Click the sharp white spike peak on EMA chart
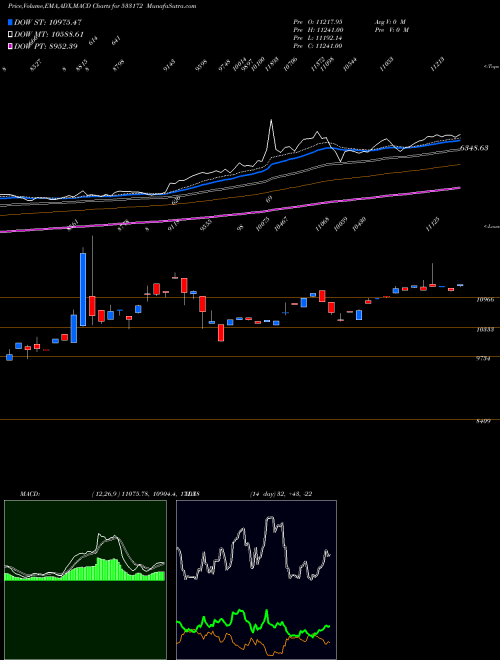The height and width of the screenshot is (660, 500). point(271,120)
